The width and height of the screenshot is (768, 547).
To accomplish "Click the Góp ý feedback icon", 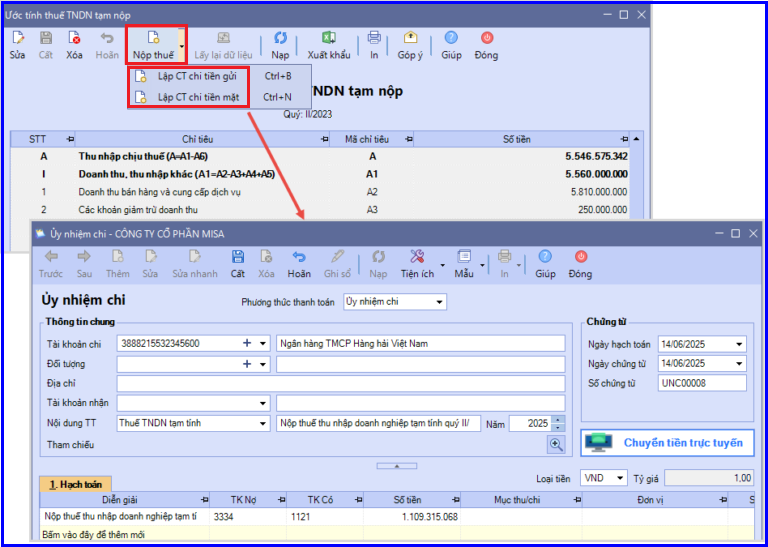I will click(x=410, y=38).
